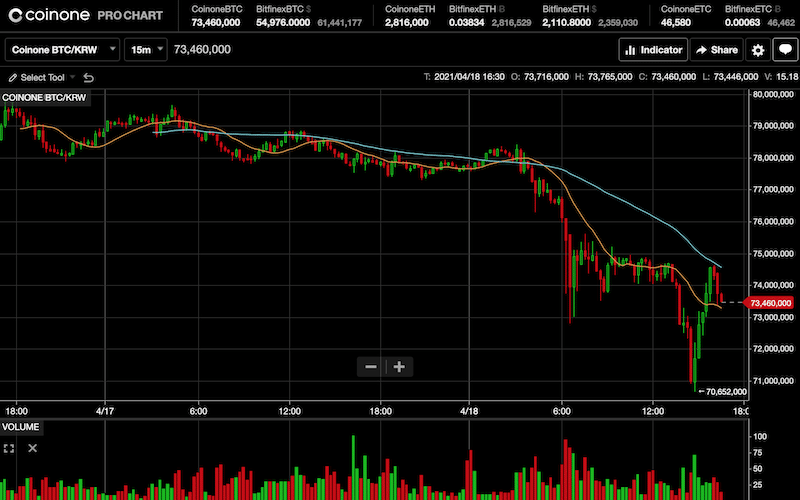
Task: Click the COINONE BTC/KRW chart label
Action: (x=44, y=97)
